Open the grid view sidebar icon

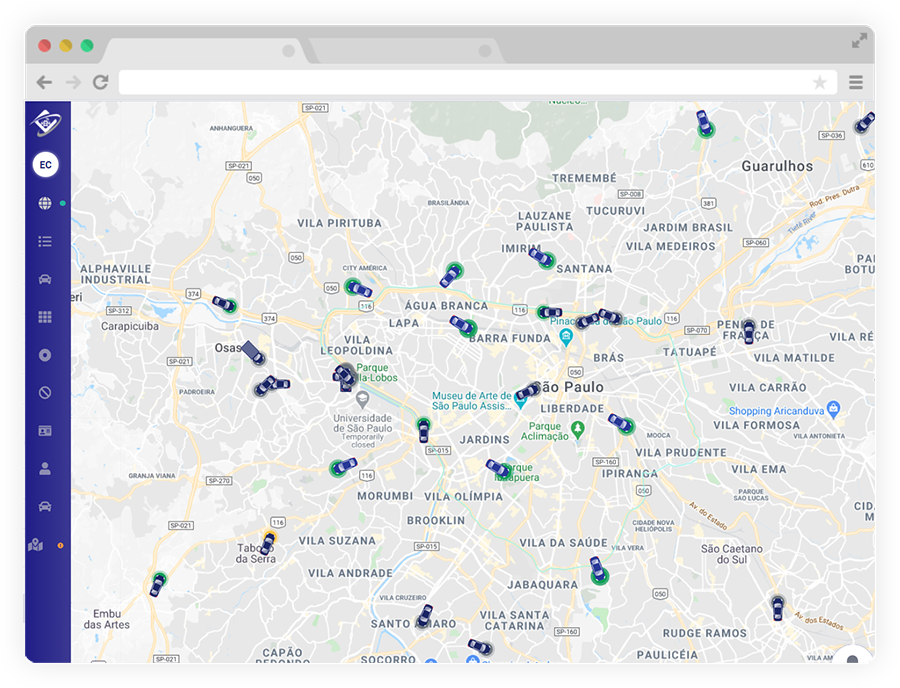pos(45,317)
